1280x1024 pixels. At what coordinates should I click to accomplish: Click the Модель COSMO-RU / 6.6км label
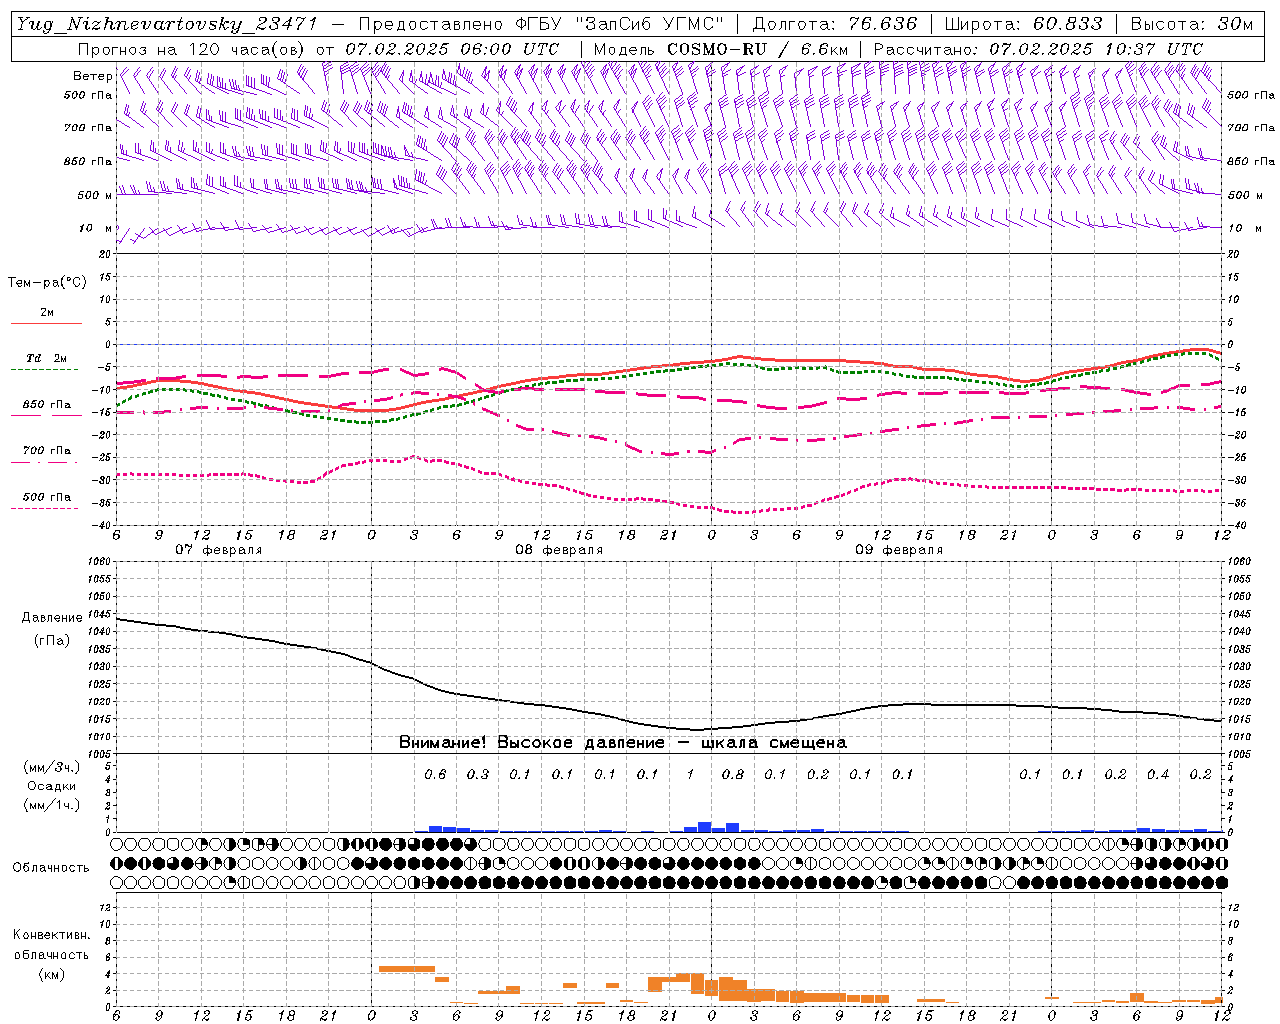click(x=721, y=49)
